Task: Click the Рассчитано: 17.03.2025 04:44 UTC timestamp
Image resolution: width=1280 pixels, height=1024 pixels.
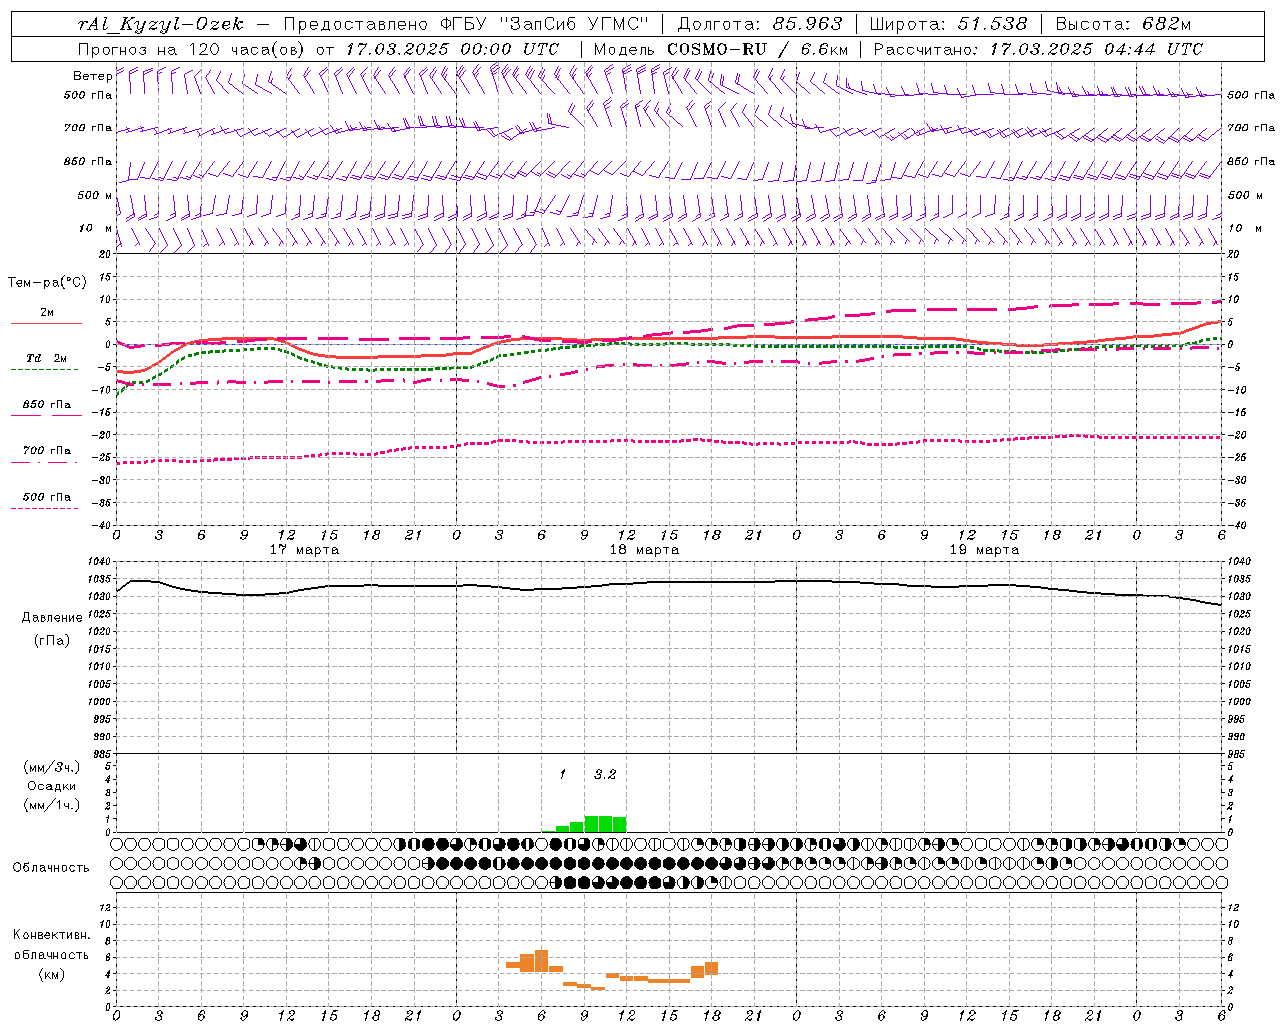Action: point(1038,49)
